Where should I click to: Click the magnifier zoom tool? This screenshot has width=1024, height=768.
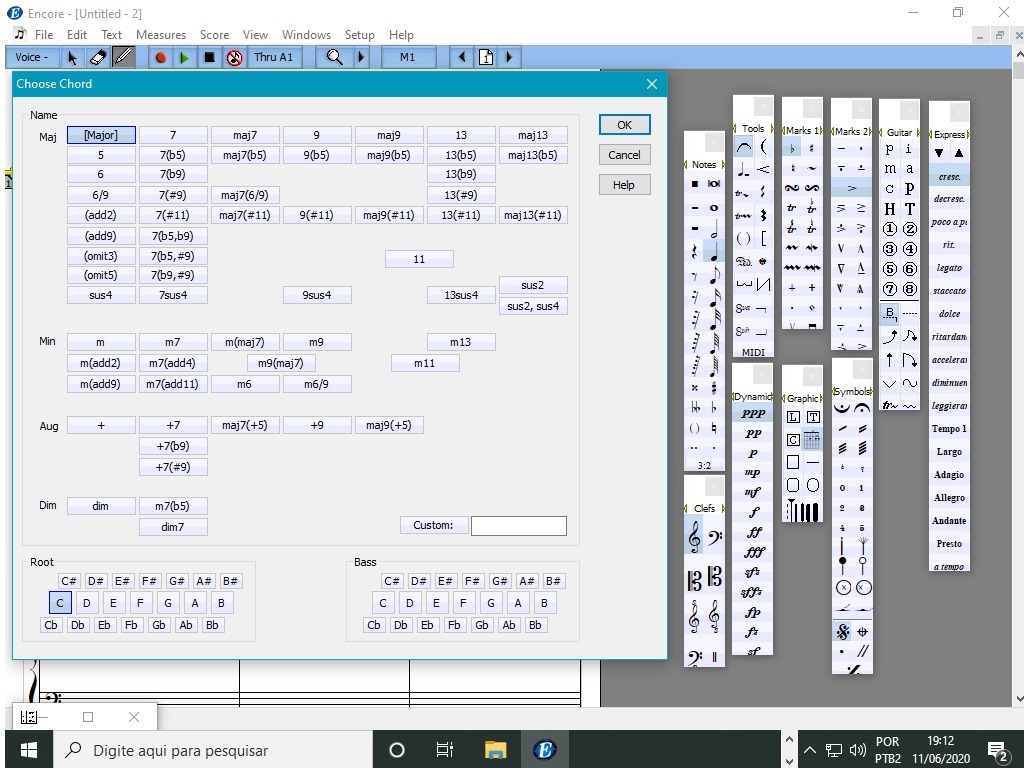click(334, 57)
